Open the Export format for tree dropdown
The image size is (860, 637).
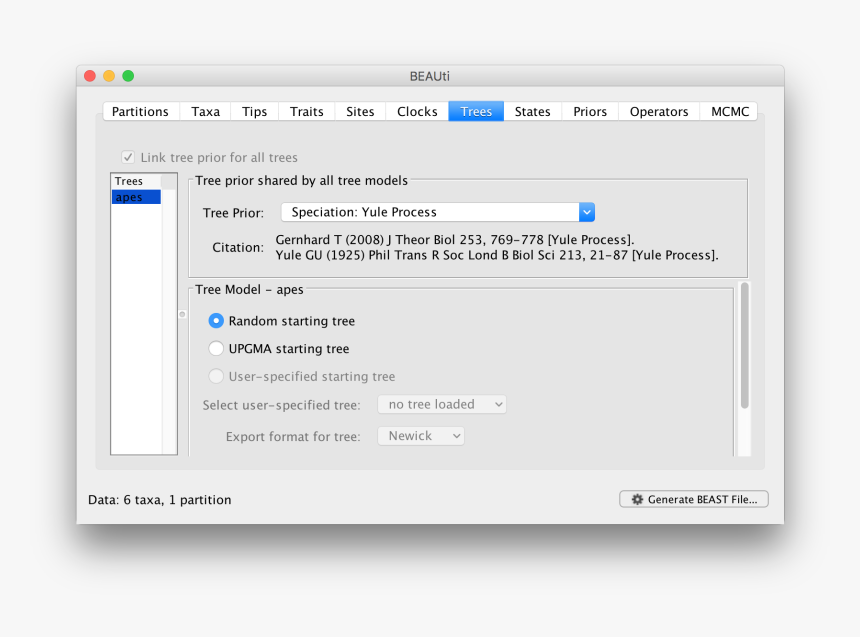(x=420, y=435)
